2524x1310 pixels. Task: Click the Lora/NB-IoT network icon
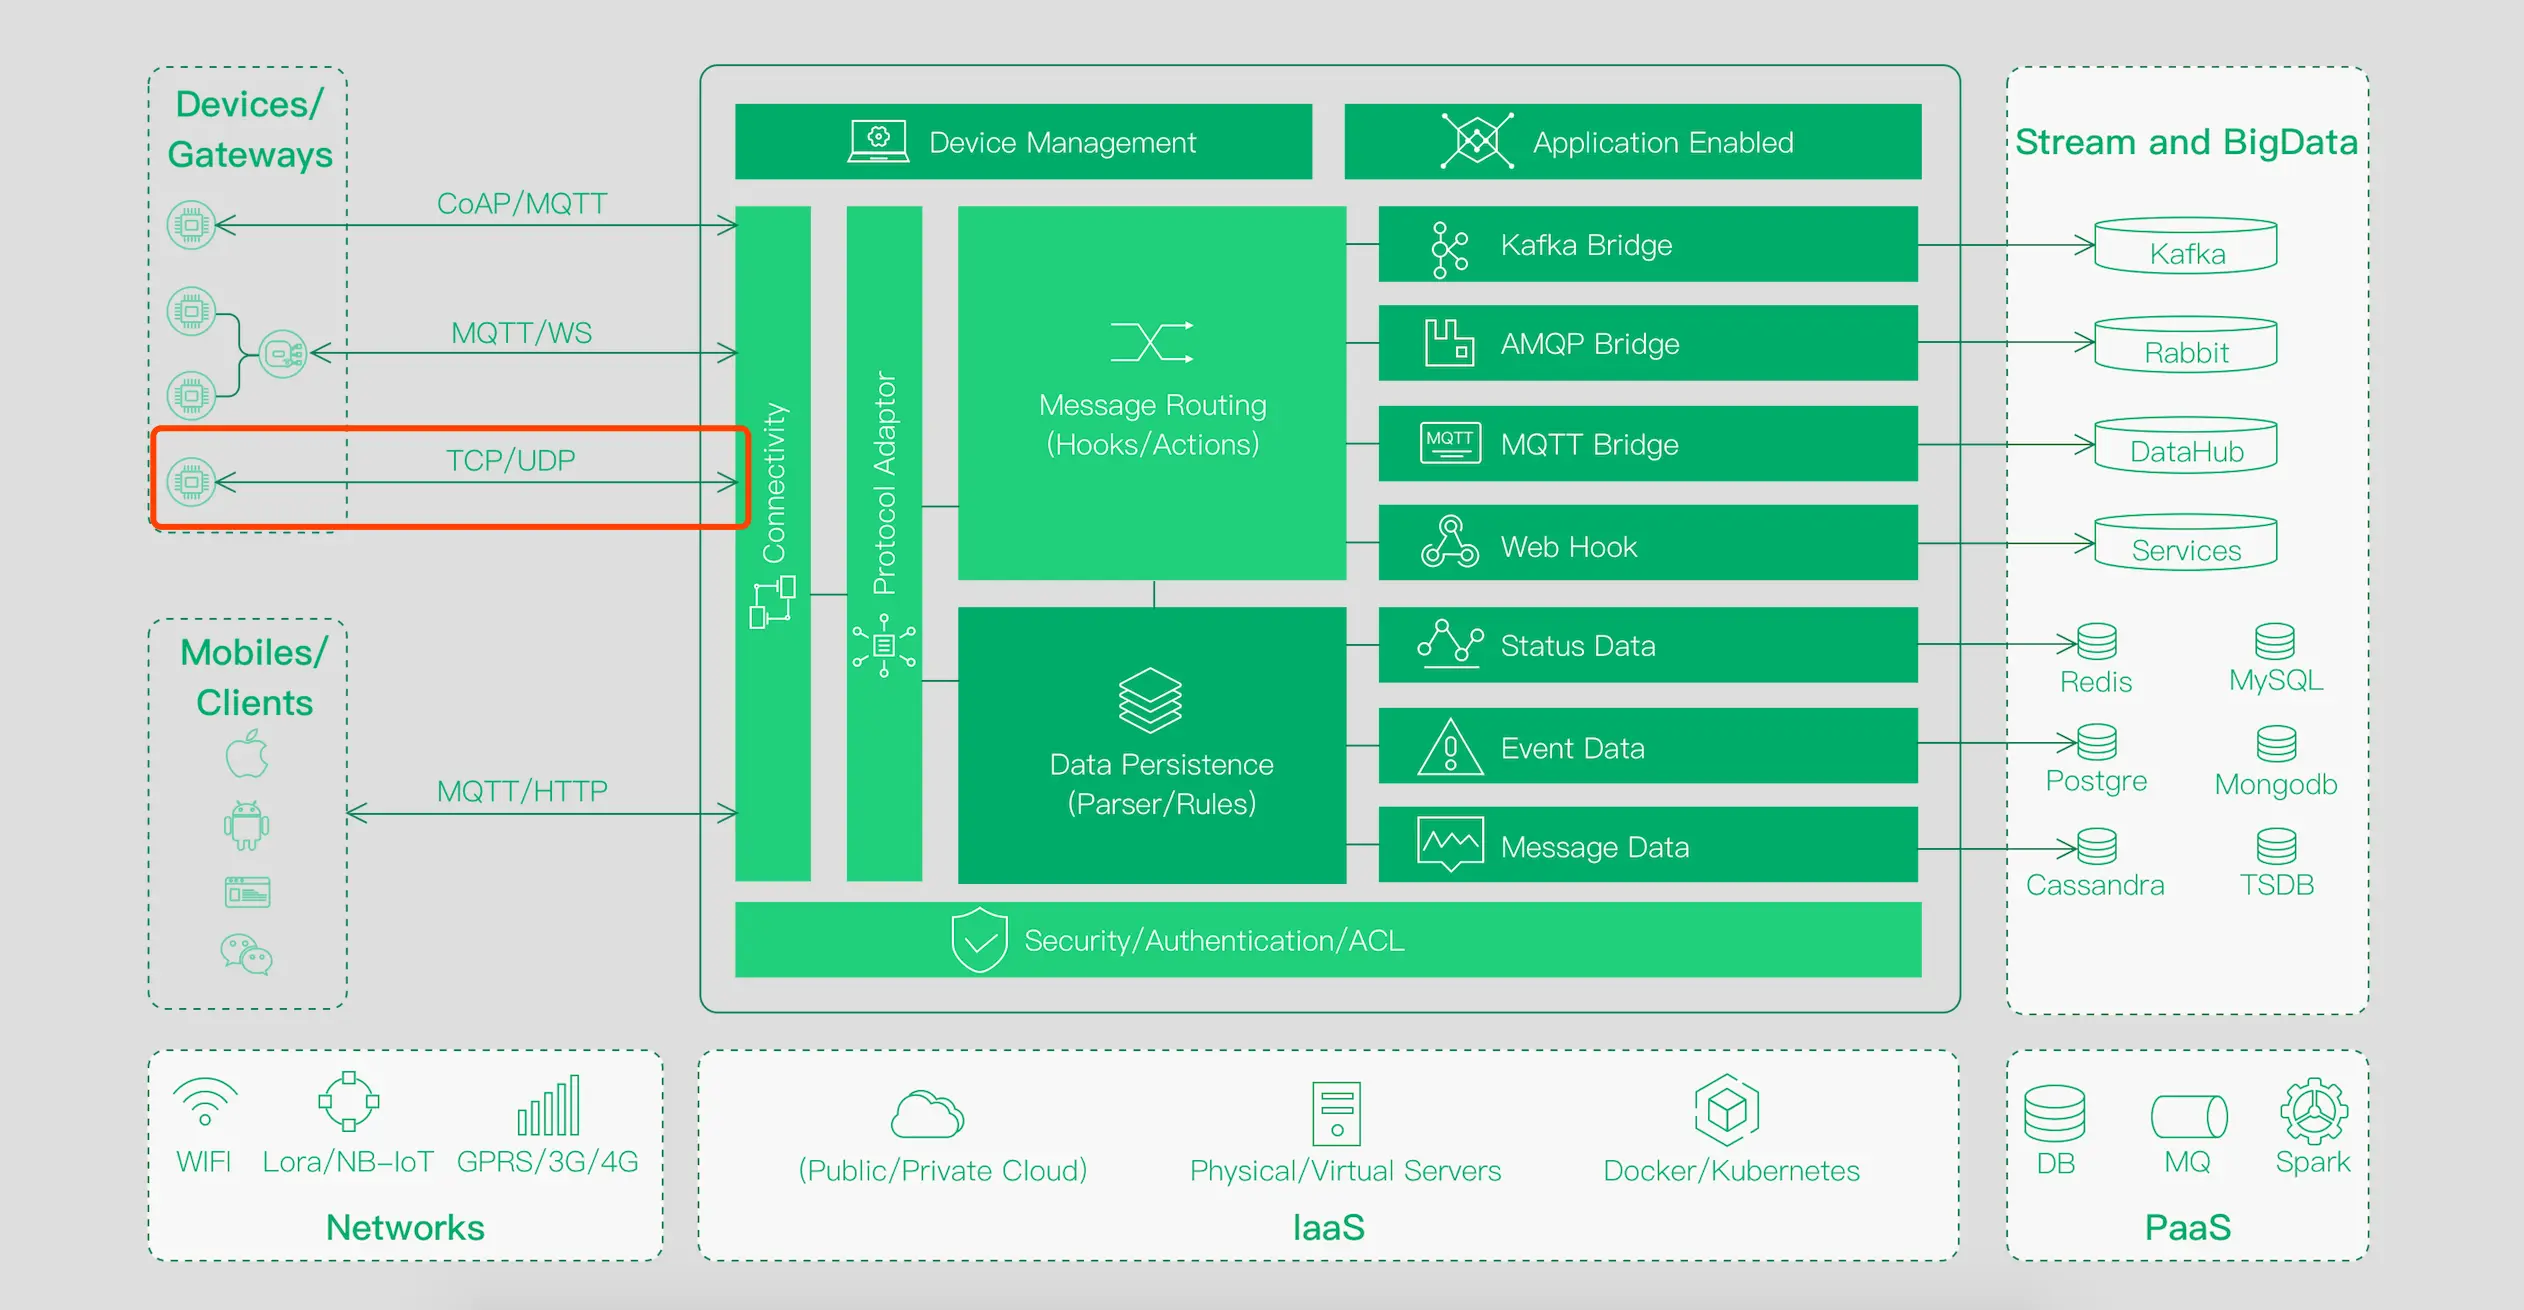click(x=348, y=1102)
